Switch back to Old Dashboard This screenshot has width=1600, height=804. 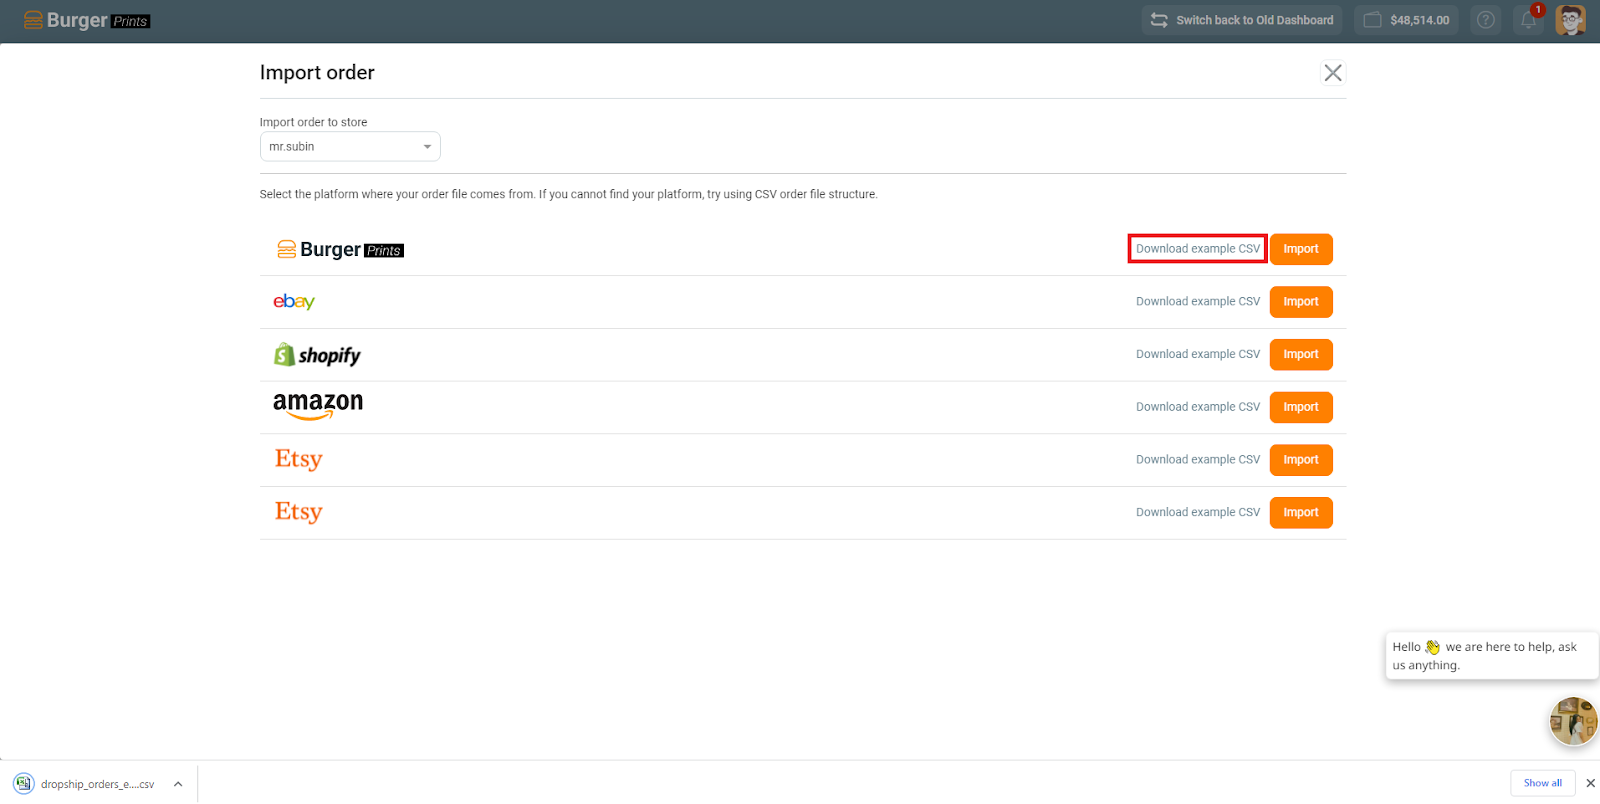coord(1242,20)
